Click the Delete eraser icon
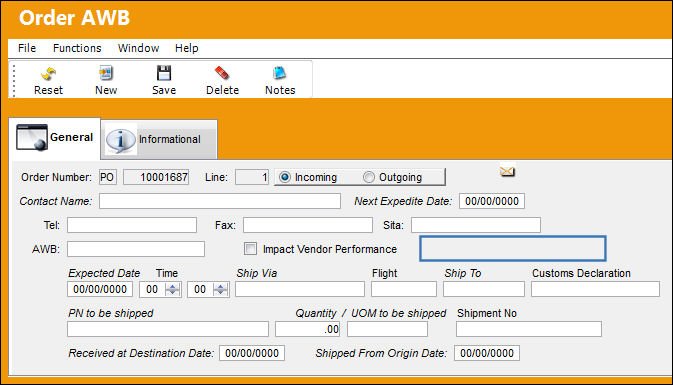The width and height of the screenshot is (673, 385). (222, 73)
